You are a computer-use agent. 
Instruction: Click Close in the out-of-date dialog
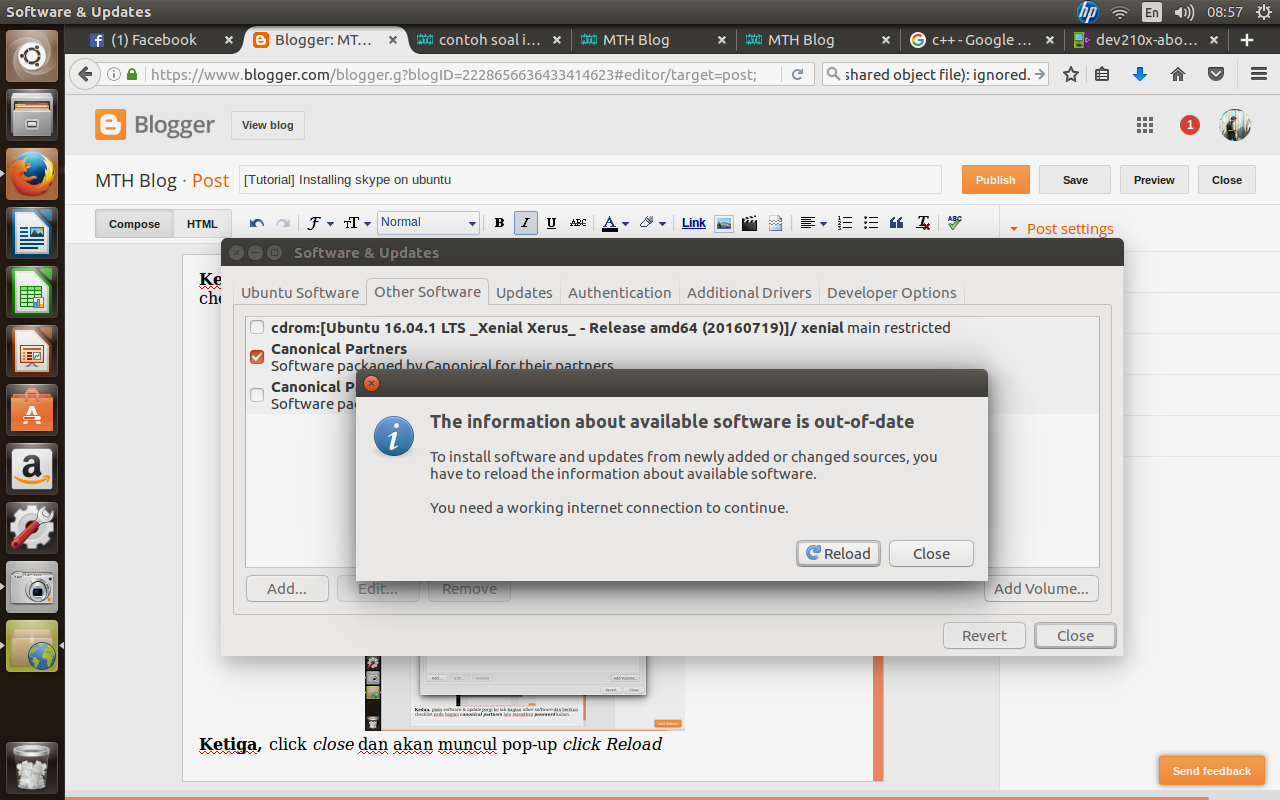930,553
